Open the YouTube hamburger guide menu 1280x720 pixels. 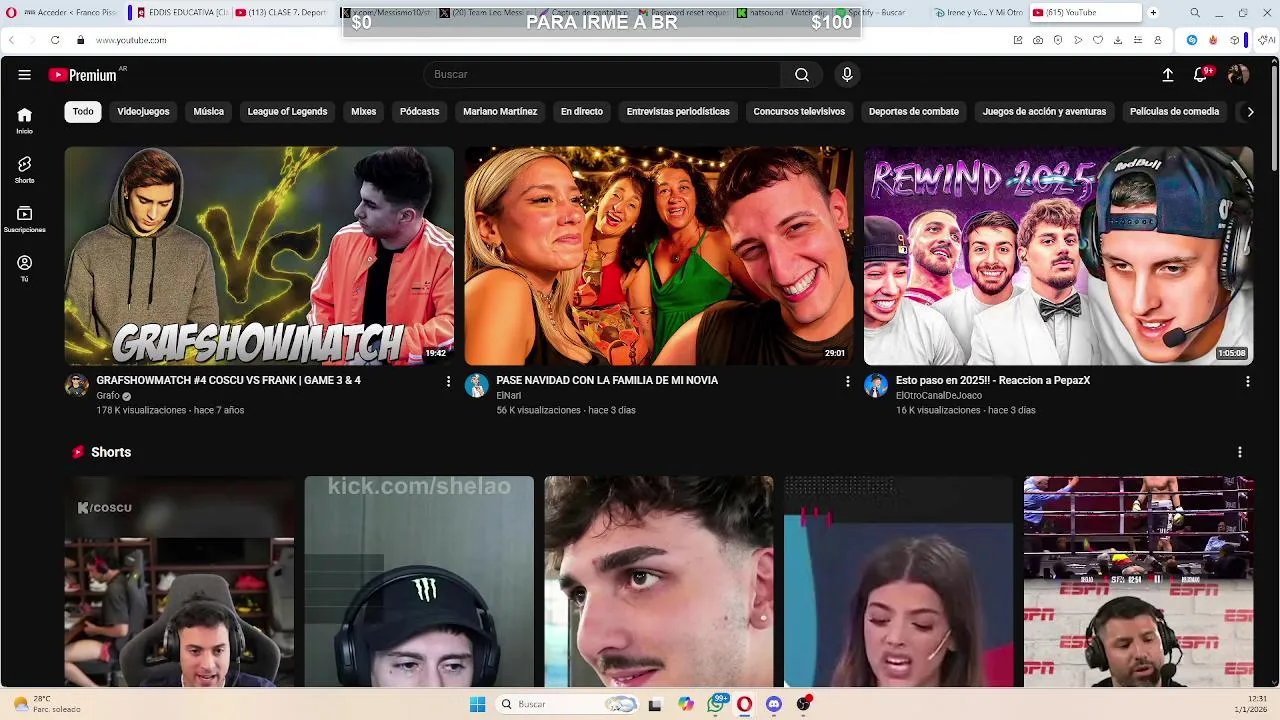click(24, 75)
